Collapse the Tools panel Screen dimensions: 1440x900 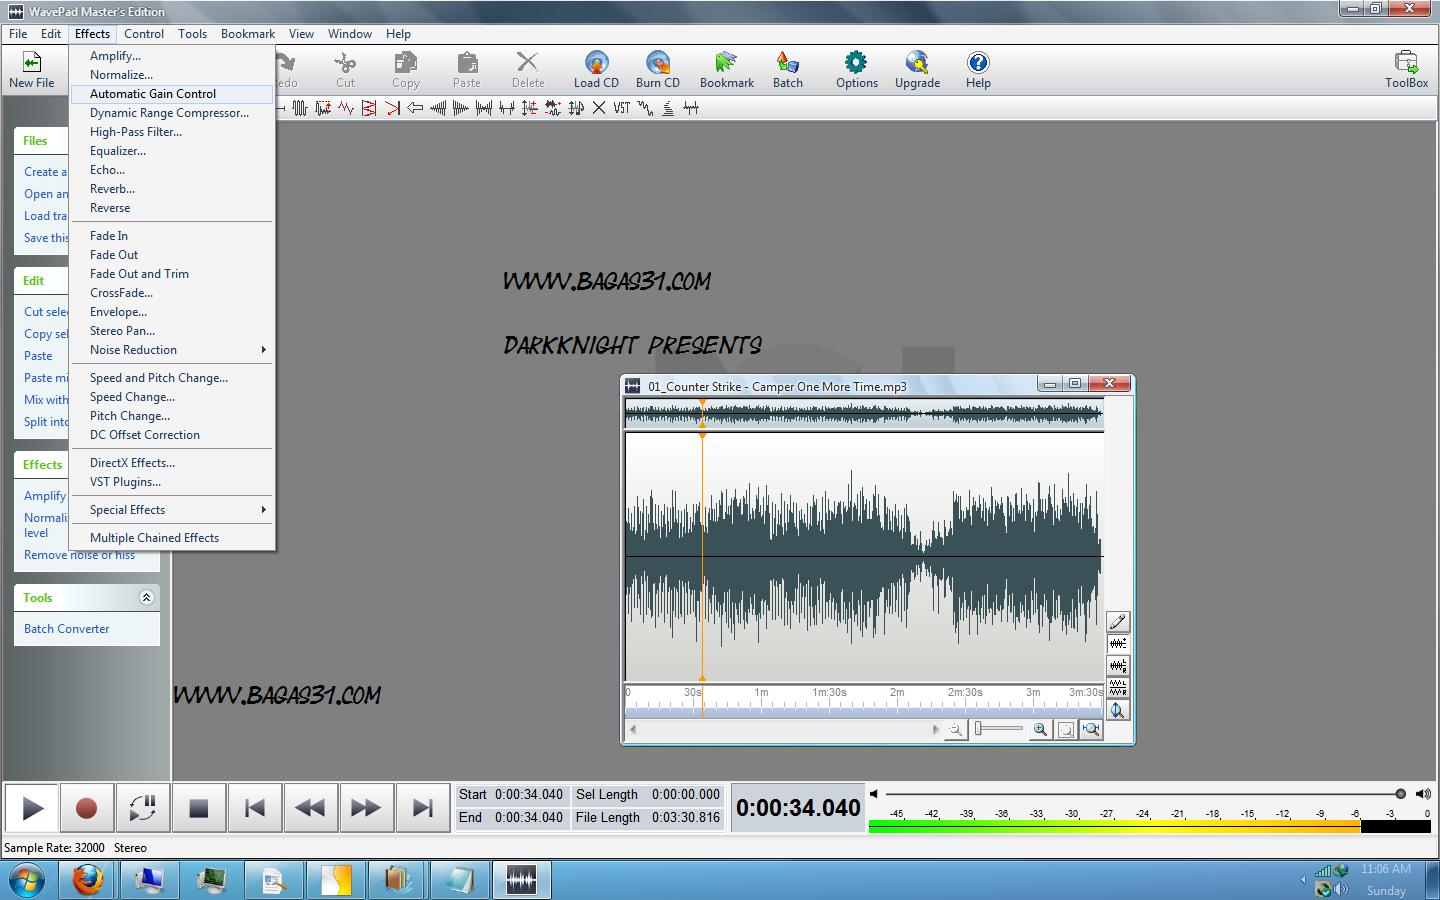pos(146,597)
